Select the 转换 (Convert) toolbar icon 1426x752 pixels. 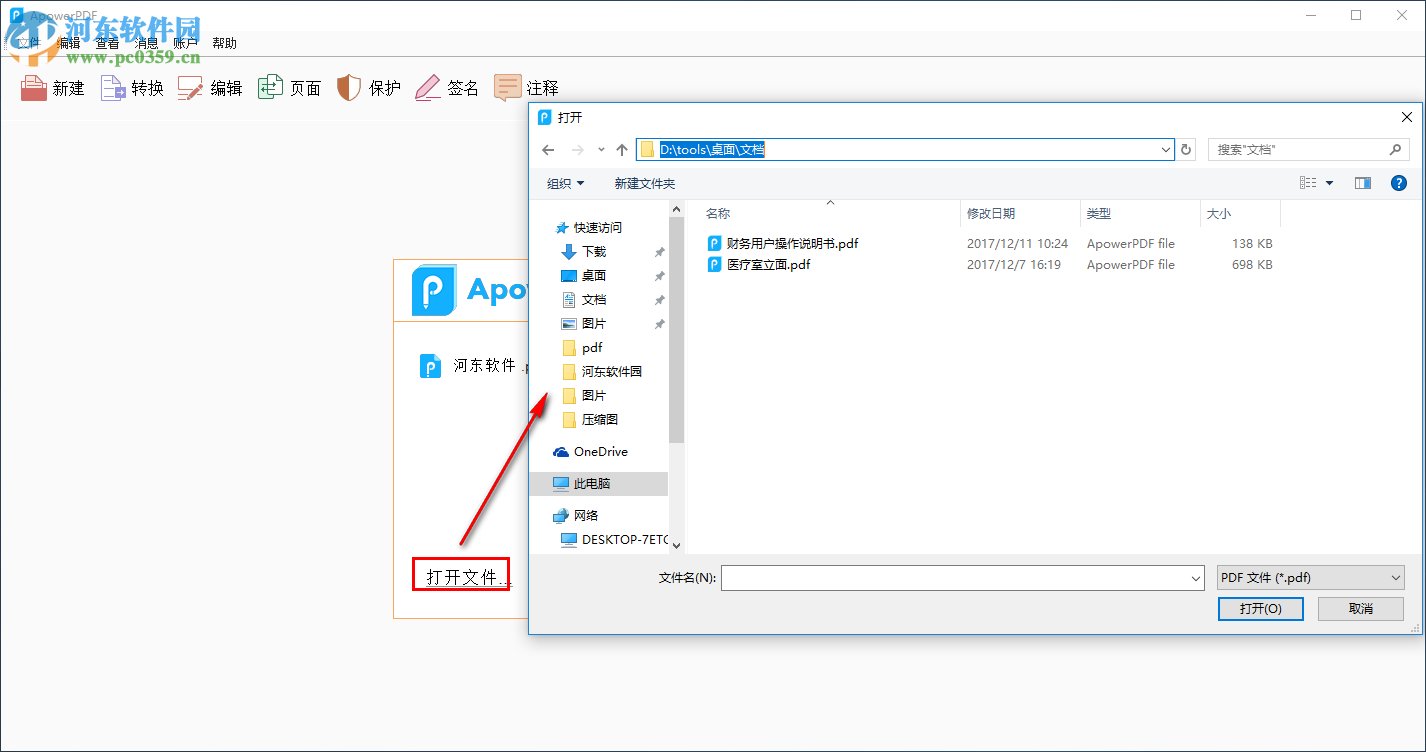[x=131, y=88]
